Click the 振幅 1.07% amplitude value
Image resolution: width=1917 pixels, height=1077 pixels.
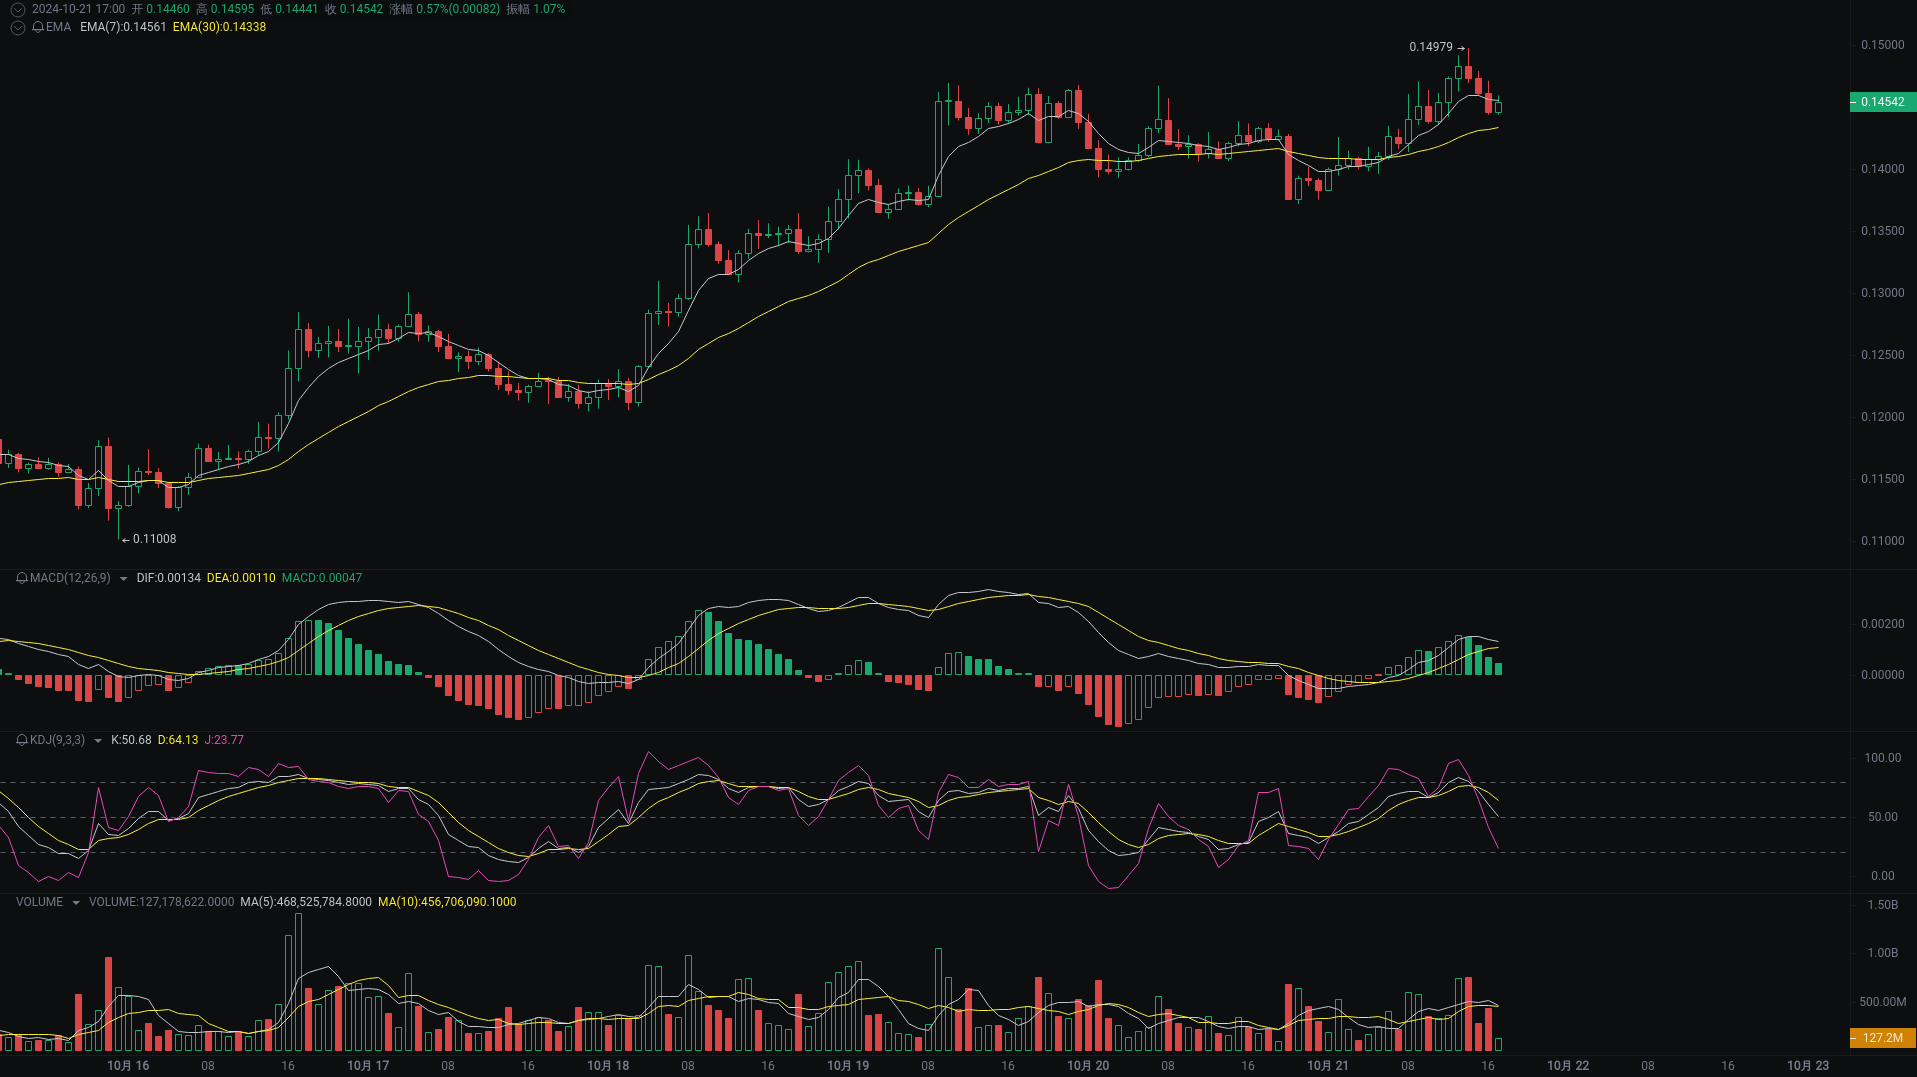536,9
